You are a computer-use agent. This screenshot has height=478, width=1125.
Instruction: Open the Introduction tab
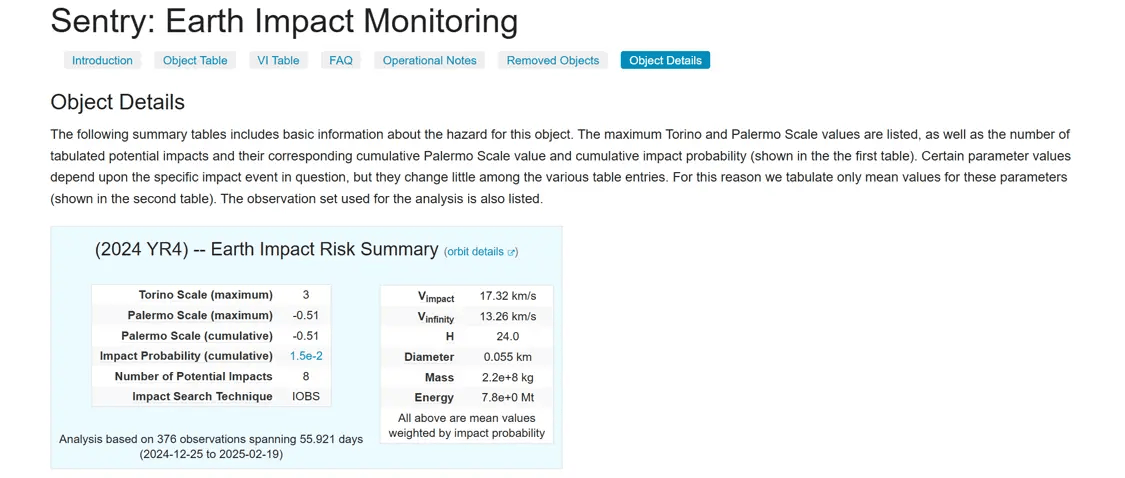pos(102,60)
